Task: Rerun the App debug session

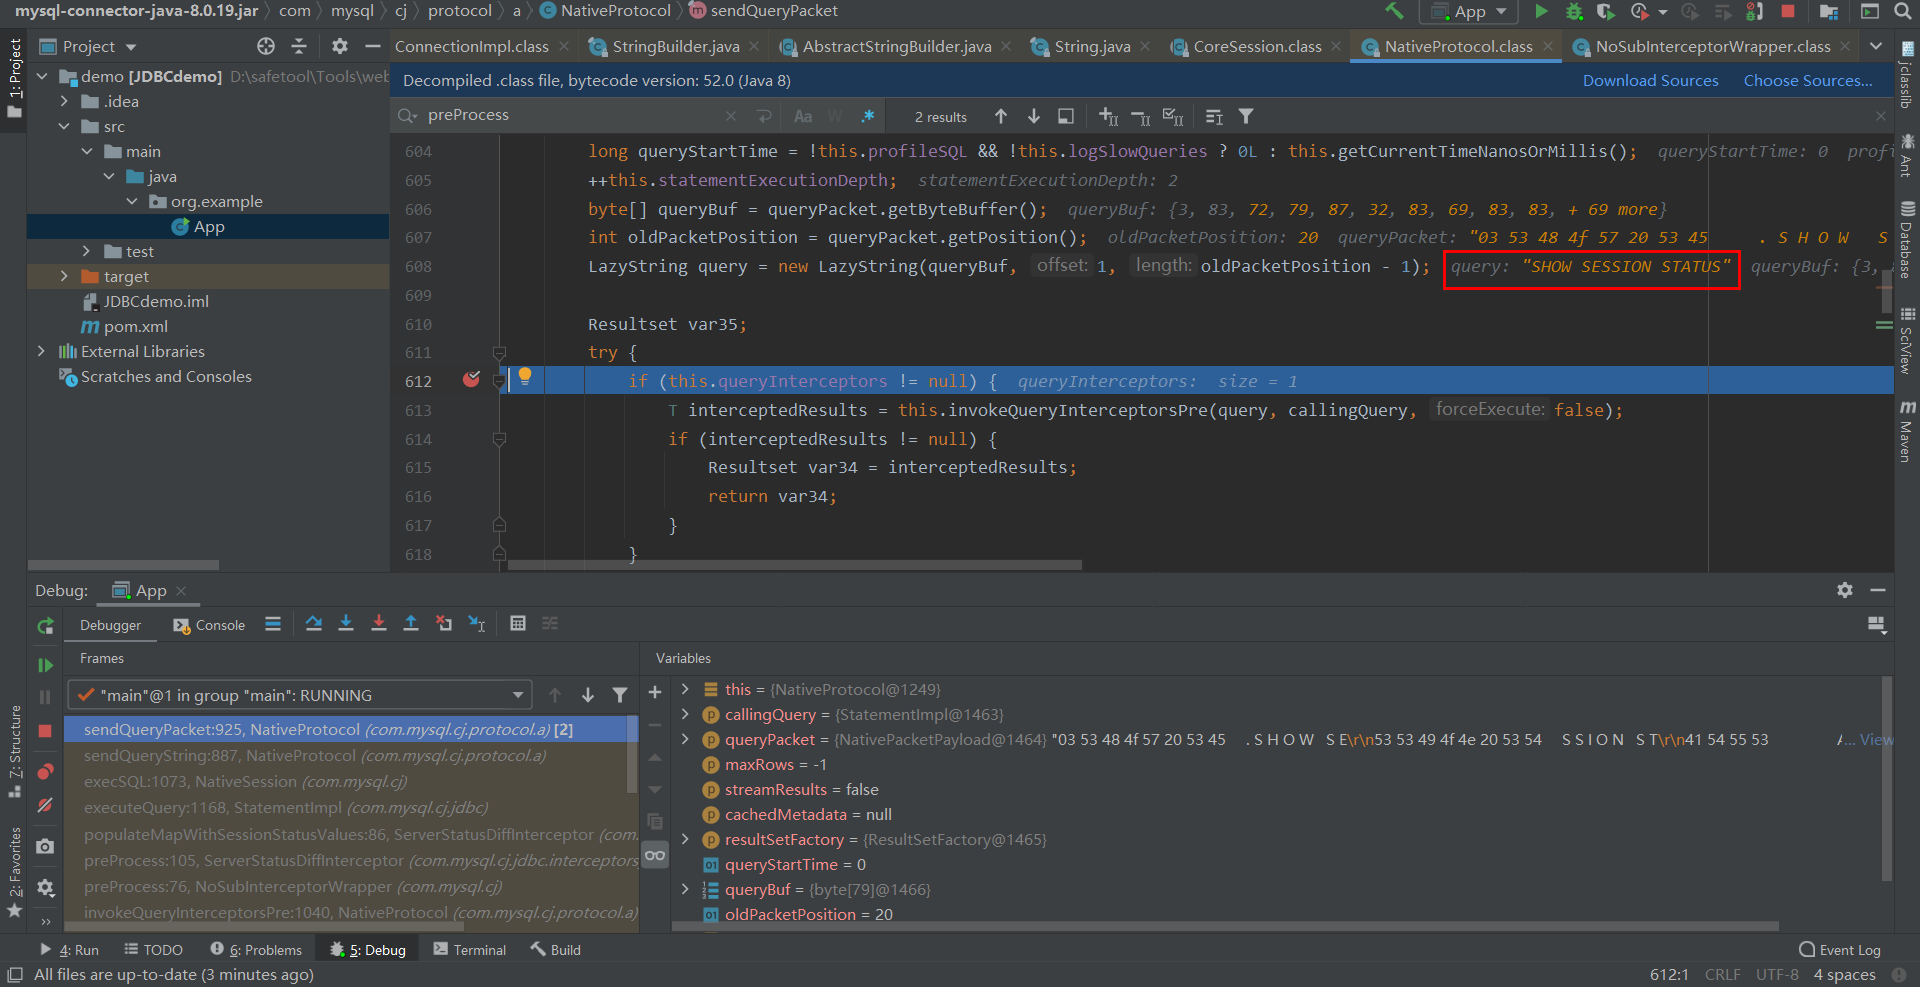Action: pyautogui.click(x=45, y=626)
